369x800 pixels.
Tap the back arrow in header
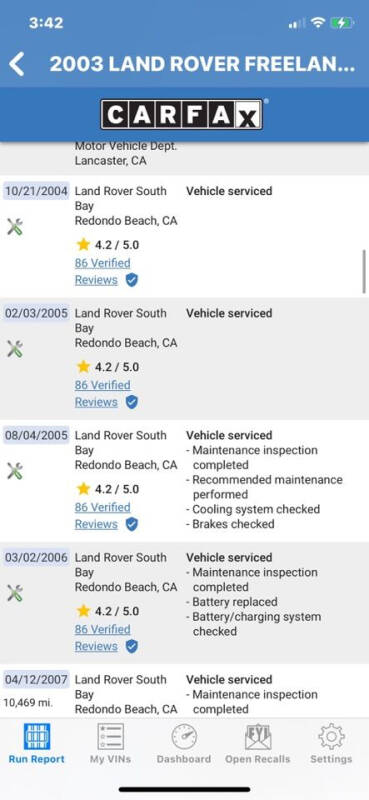click(x=17, y=64)
